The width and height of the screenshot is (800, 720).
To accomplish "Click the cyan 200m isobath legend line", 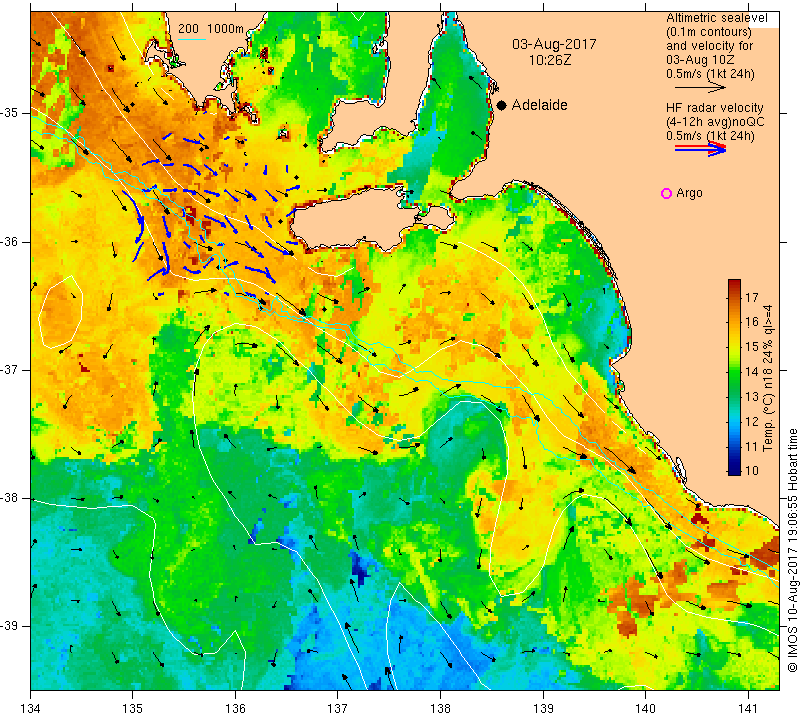I will (x=192, y=39).
